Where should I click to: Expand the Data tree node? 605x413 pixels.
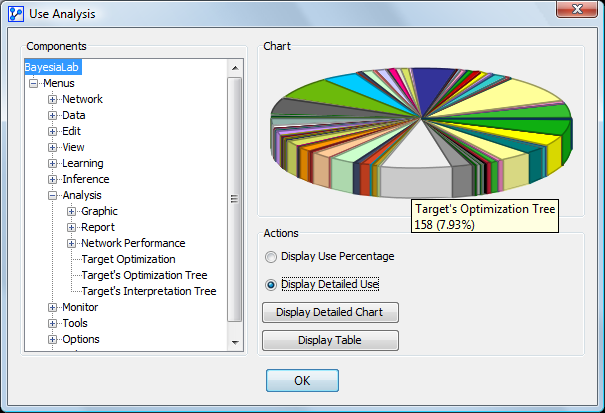point(53,115)
